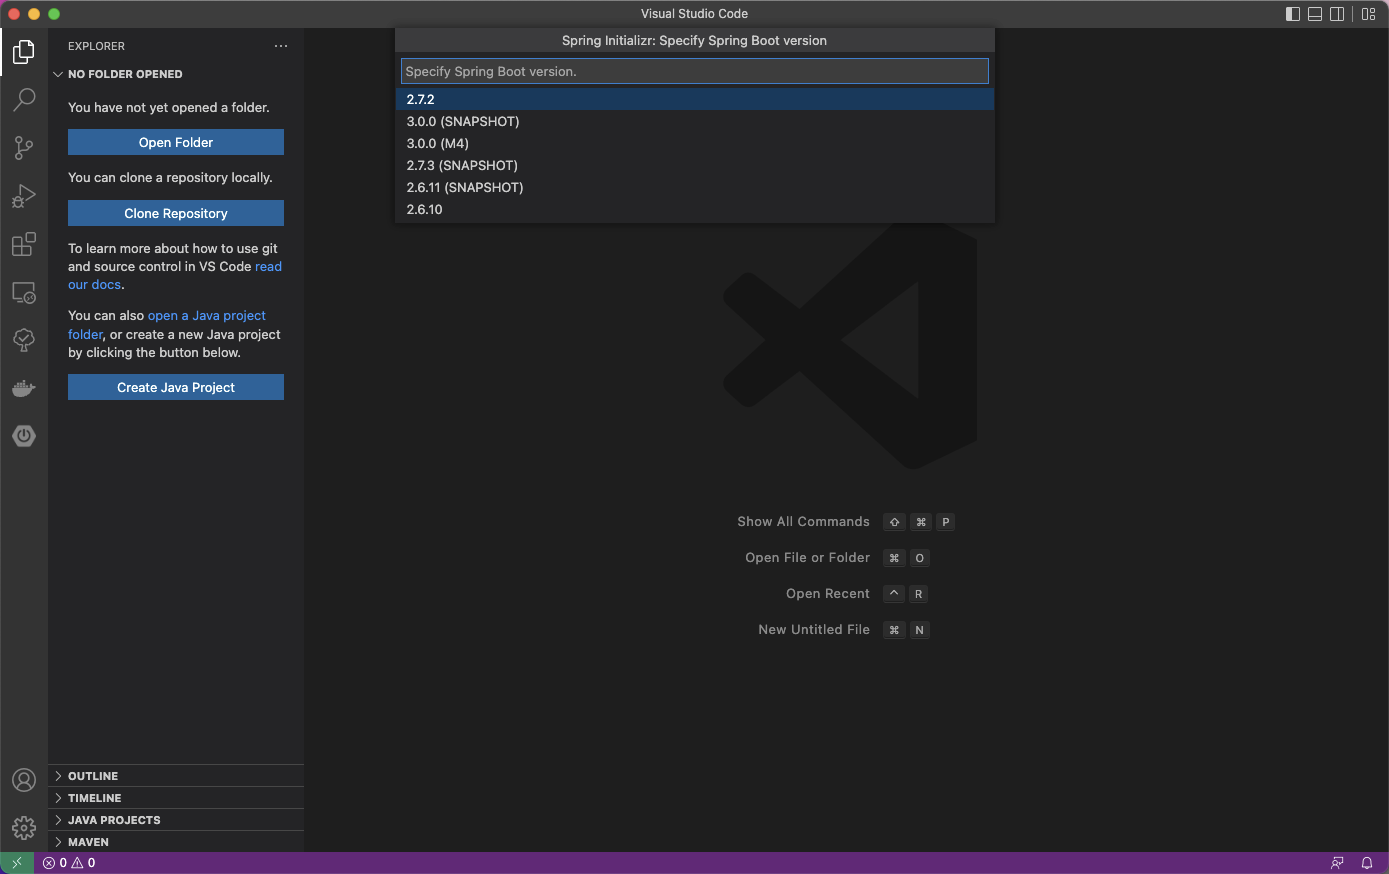Screen dimensions: 1389x874
Task: Click the Open Recent R key hint
Action: tap(919, 594)
